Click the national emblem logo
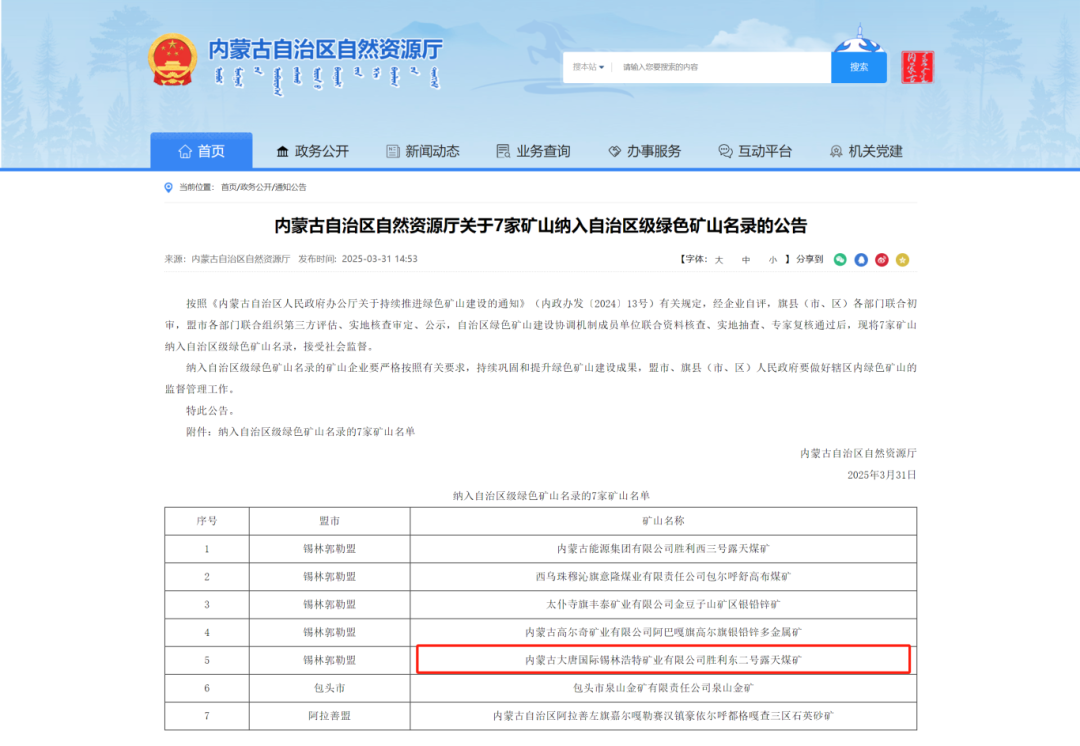Viewport: 1080px width, 746px height. pos(172,60)
